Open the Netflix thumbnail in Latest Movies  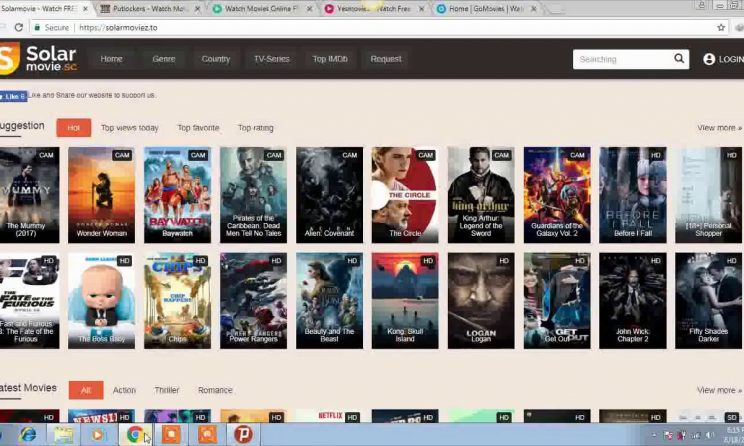click(329, 416)
